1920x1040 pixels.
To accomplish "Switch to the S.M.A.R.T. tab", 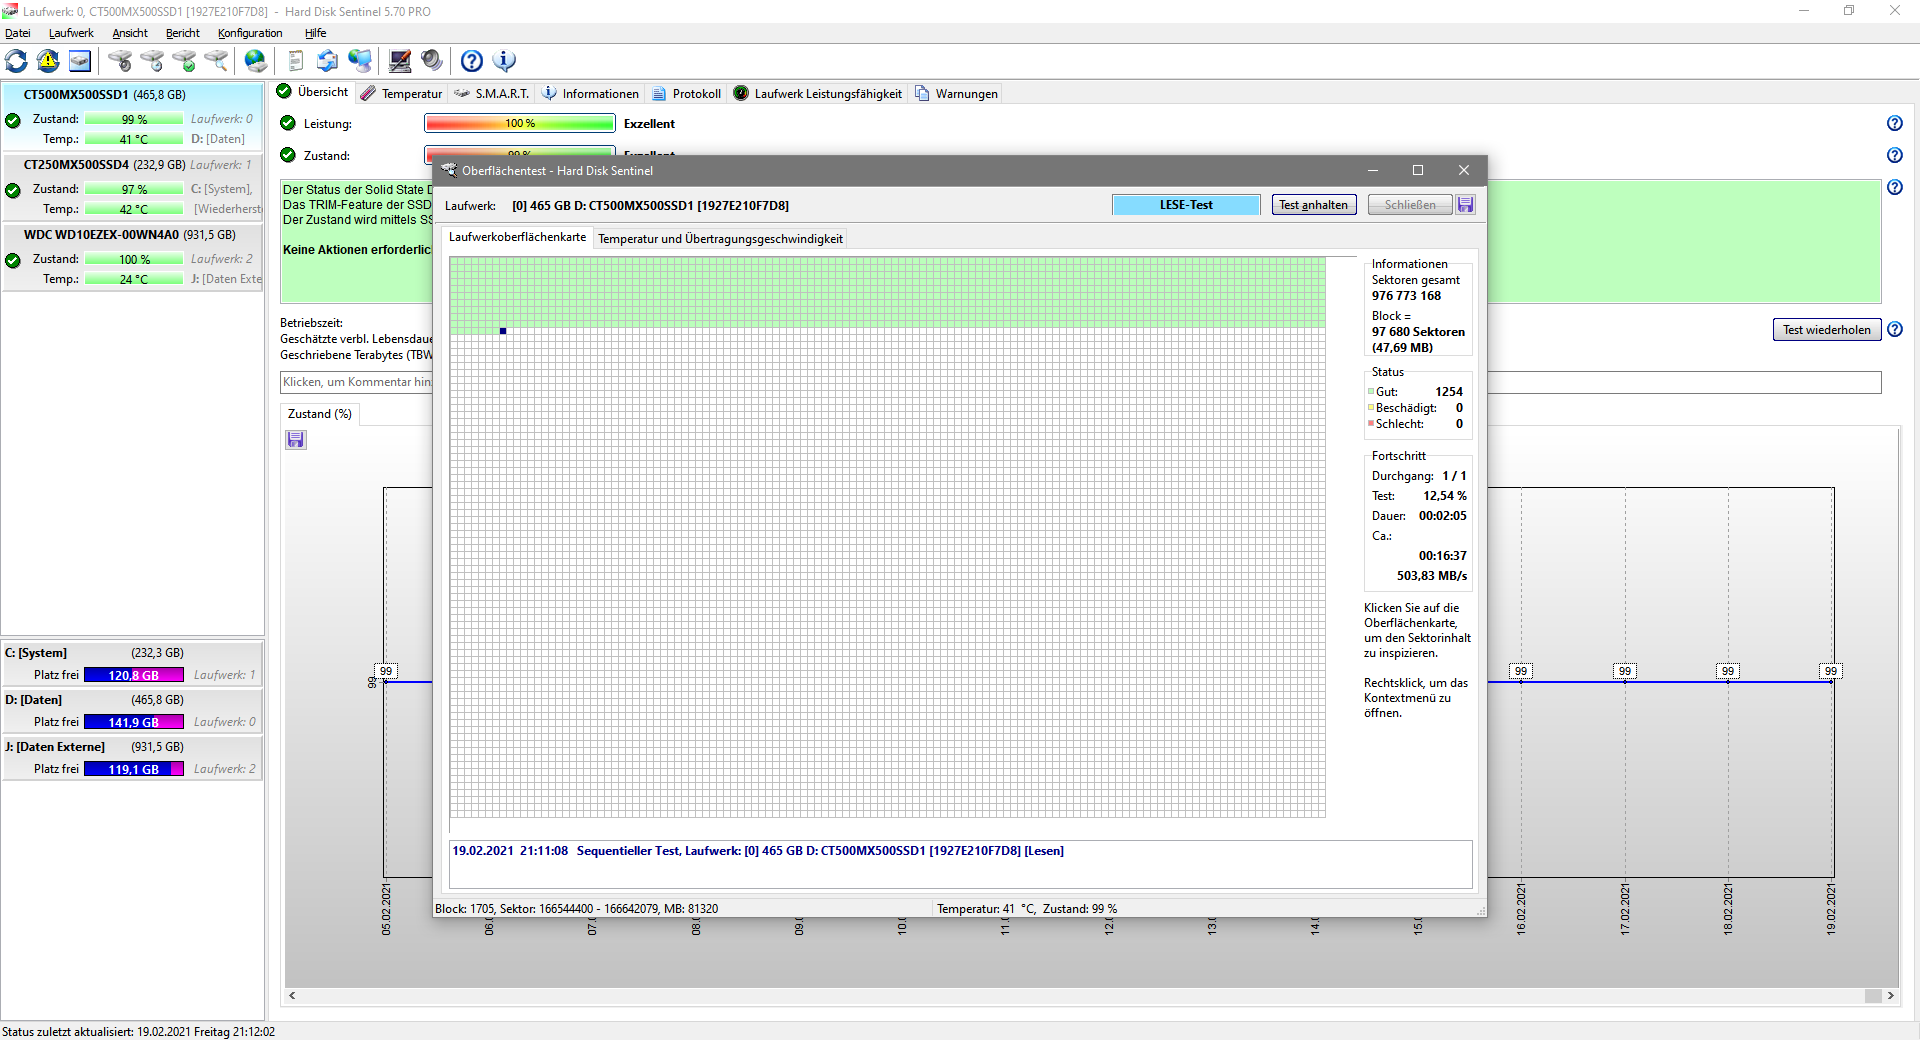I will [491, 94].
